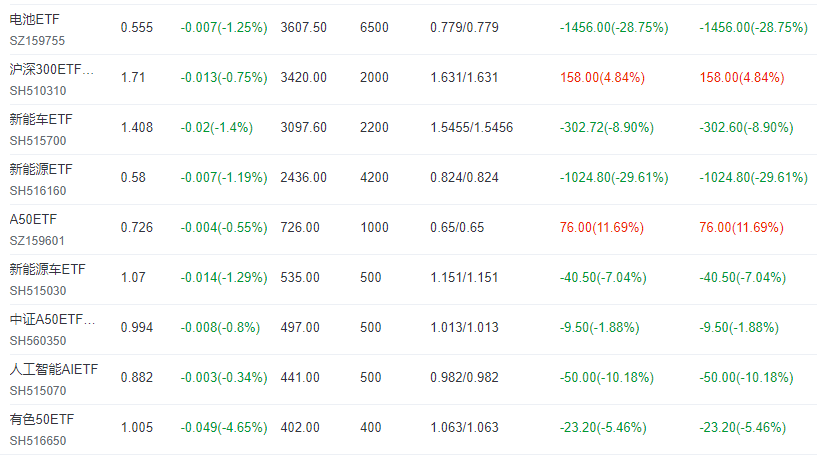This screenshot has width=817, height=459.
Task: Click cost price 1.013/1.013
Action: pos(464,328)
